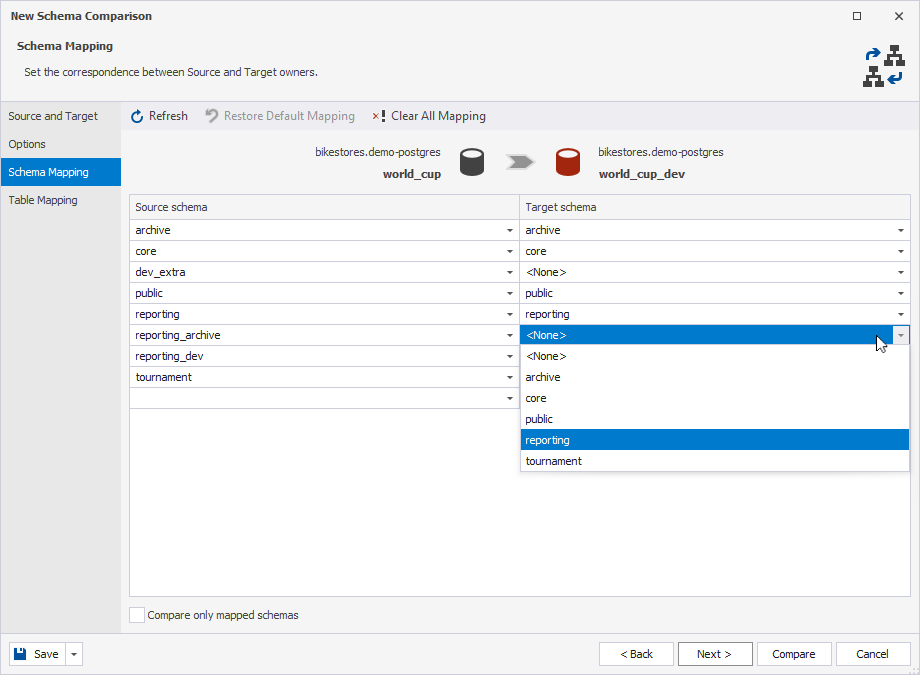Open source schema dropdown for archive

tap(510, 231)
